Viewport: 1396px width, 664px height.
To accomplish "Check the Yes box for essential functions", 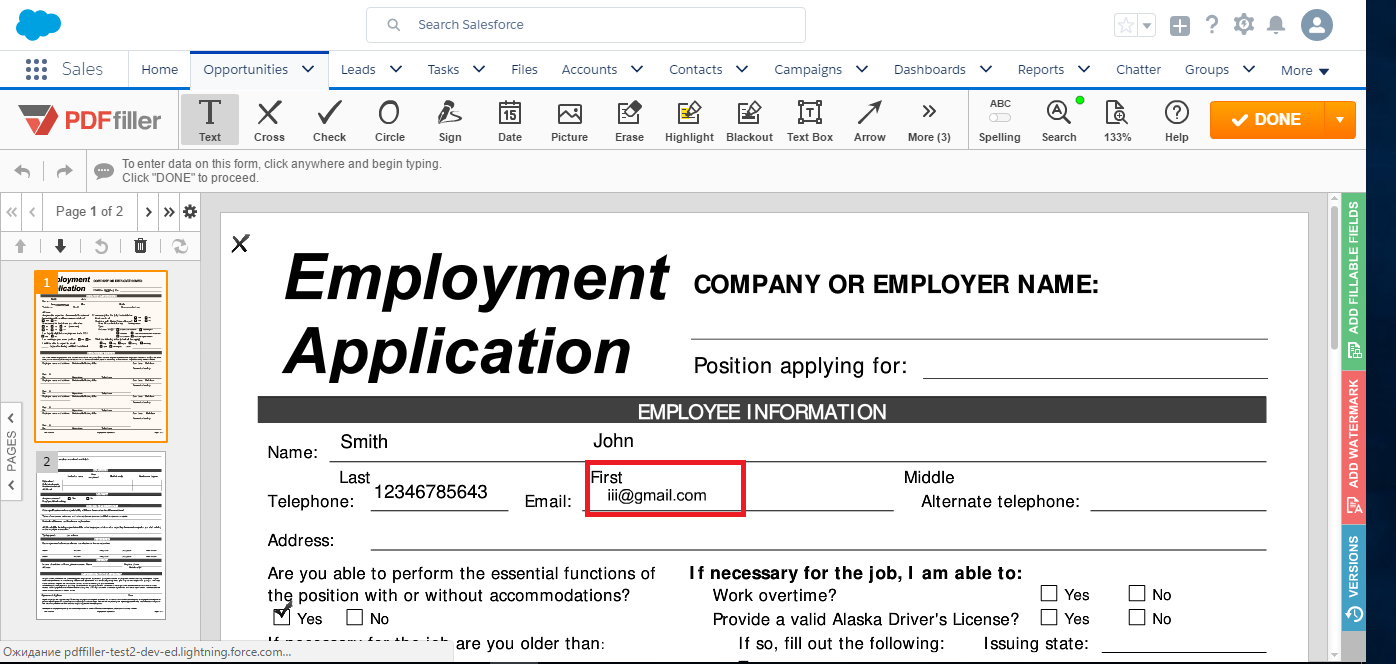I will pyautogui.click(x=282, y=617).
